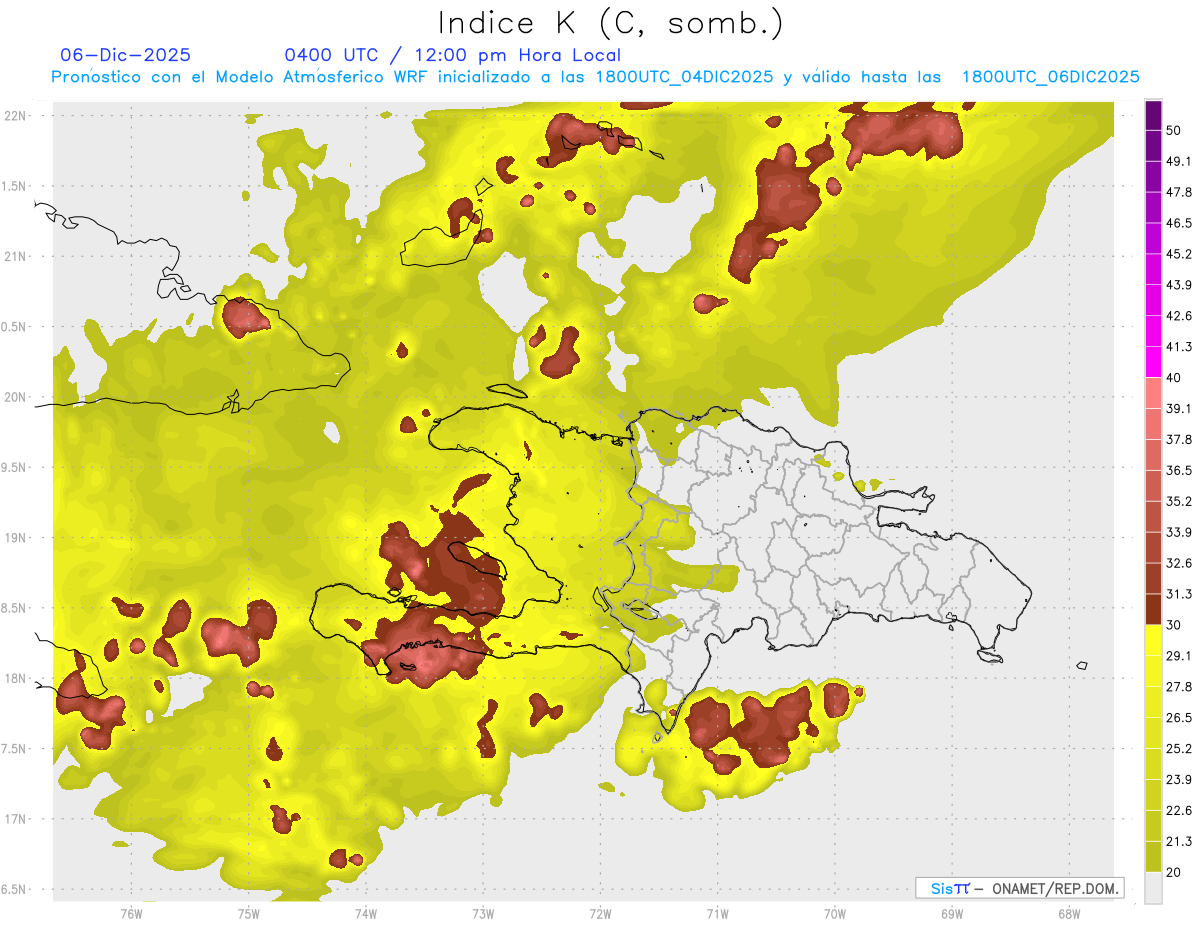
Task: Click the dark purple swatch above 50
Action: click(1154, 115)
